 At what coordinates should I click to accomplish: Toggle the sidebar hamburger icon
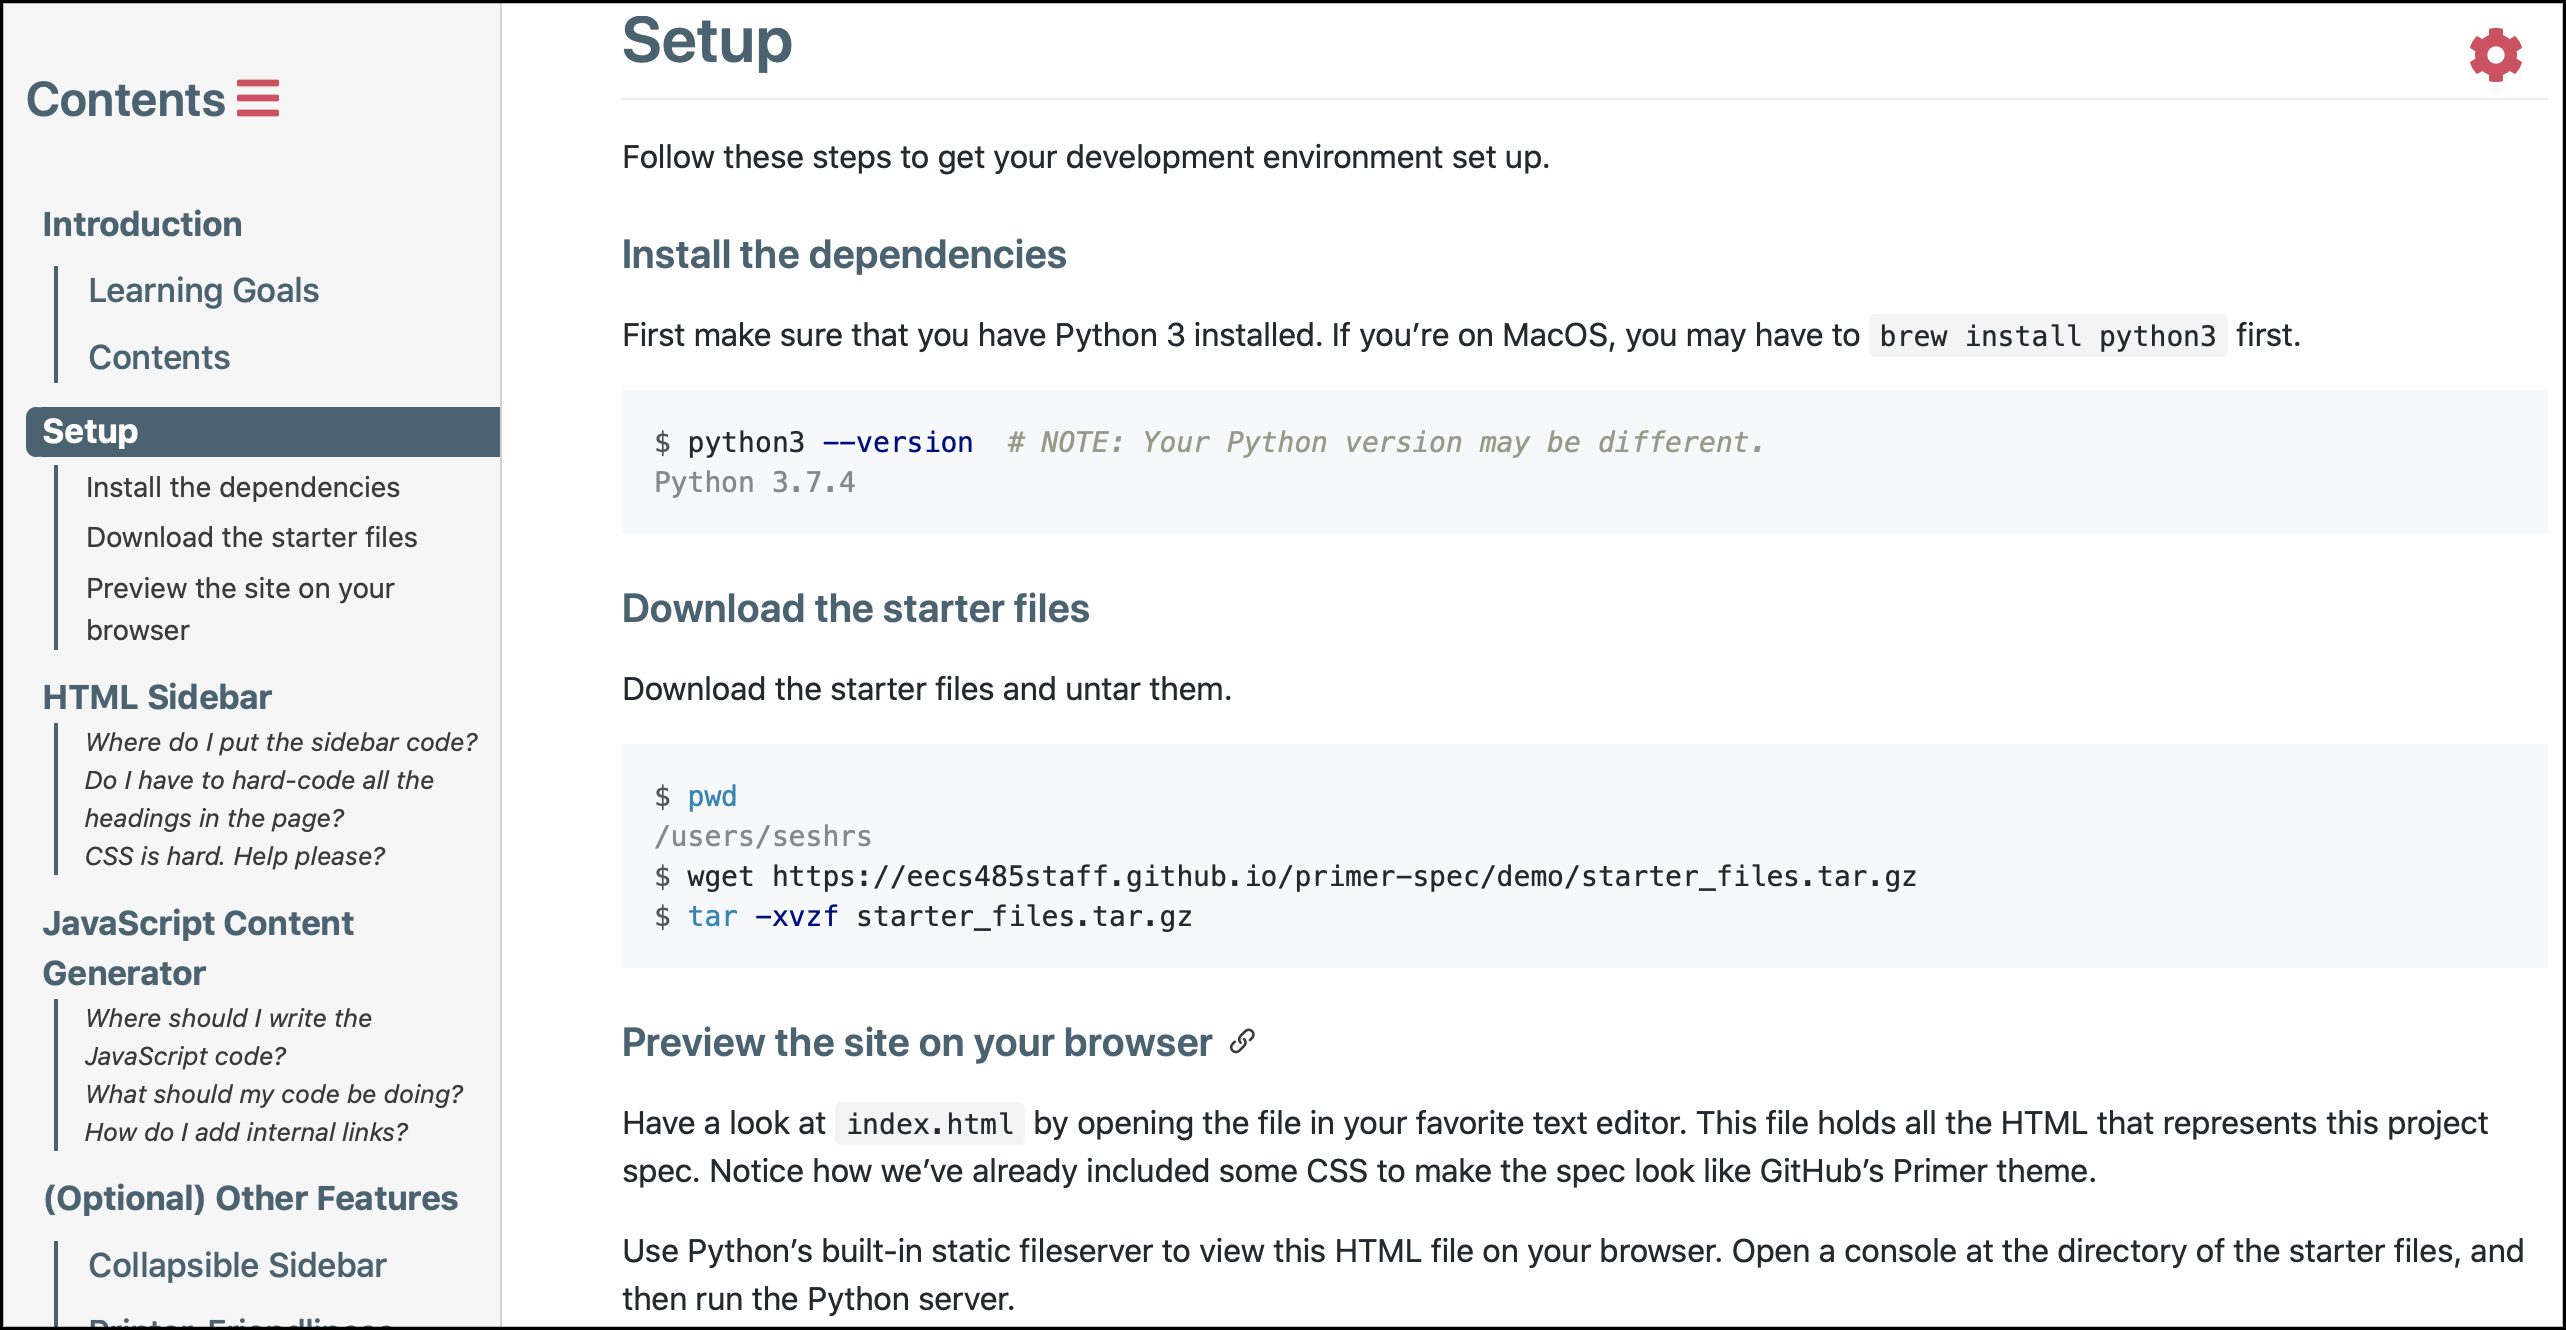click(x=258, y=99)
